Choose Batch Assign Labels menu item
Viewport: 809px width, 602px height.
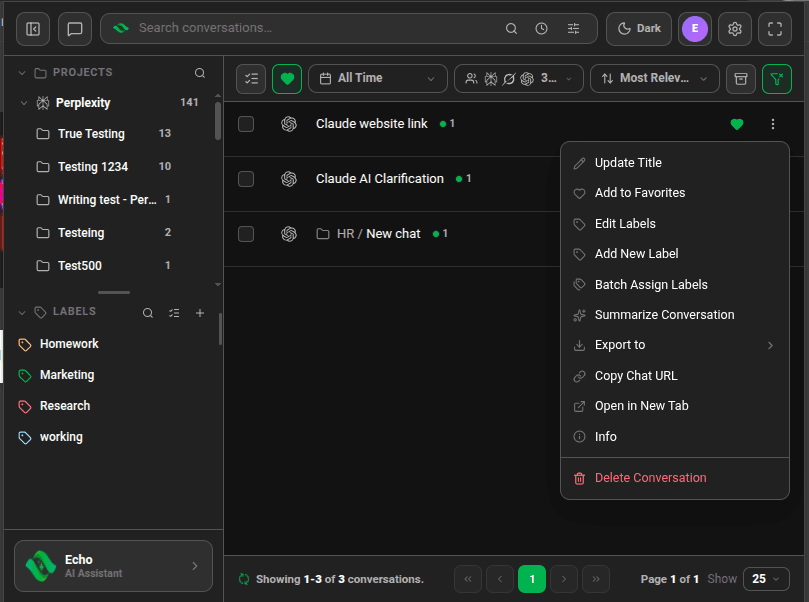point(675,285)
